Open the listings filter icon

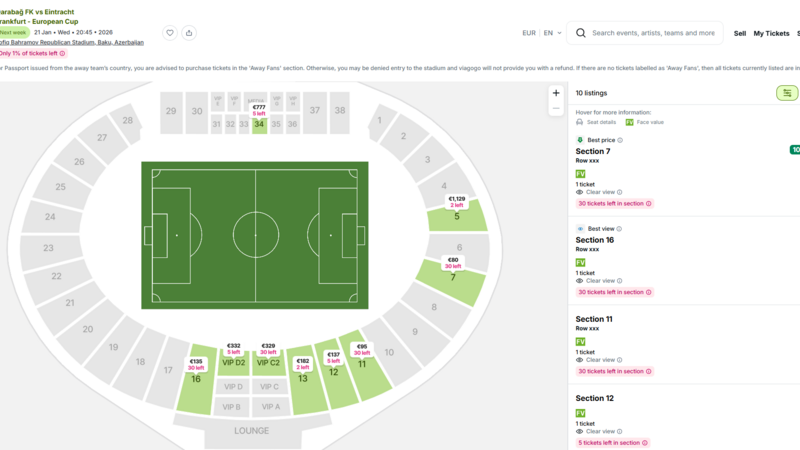(787, 93)
